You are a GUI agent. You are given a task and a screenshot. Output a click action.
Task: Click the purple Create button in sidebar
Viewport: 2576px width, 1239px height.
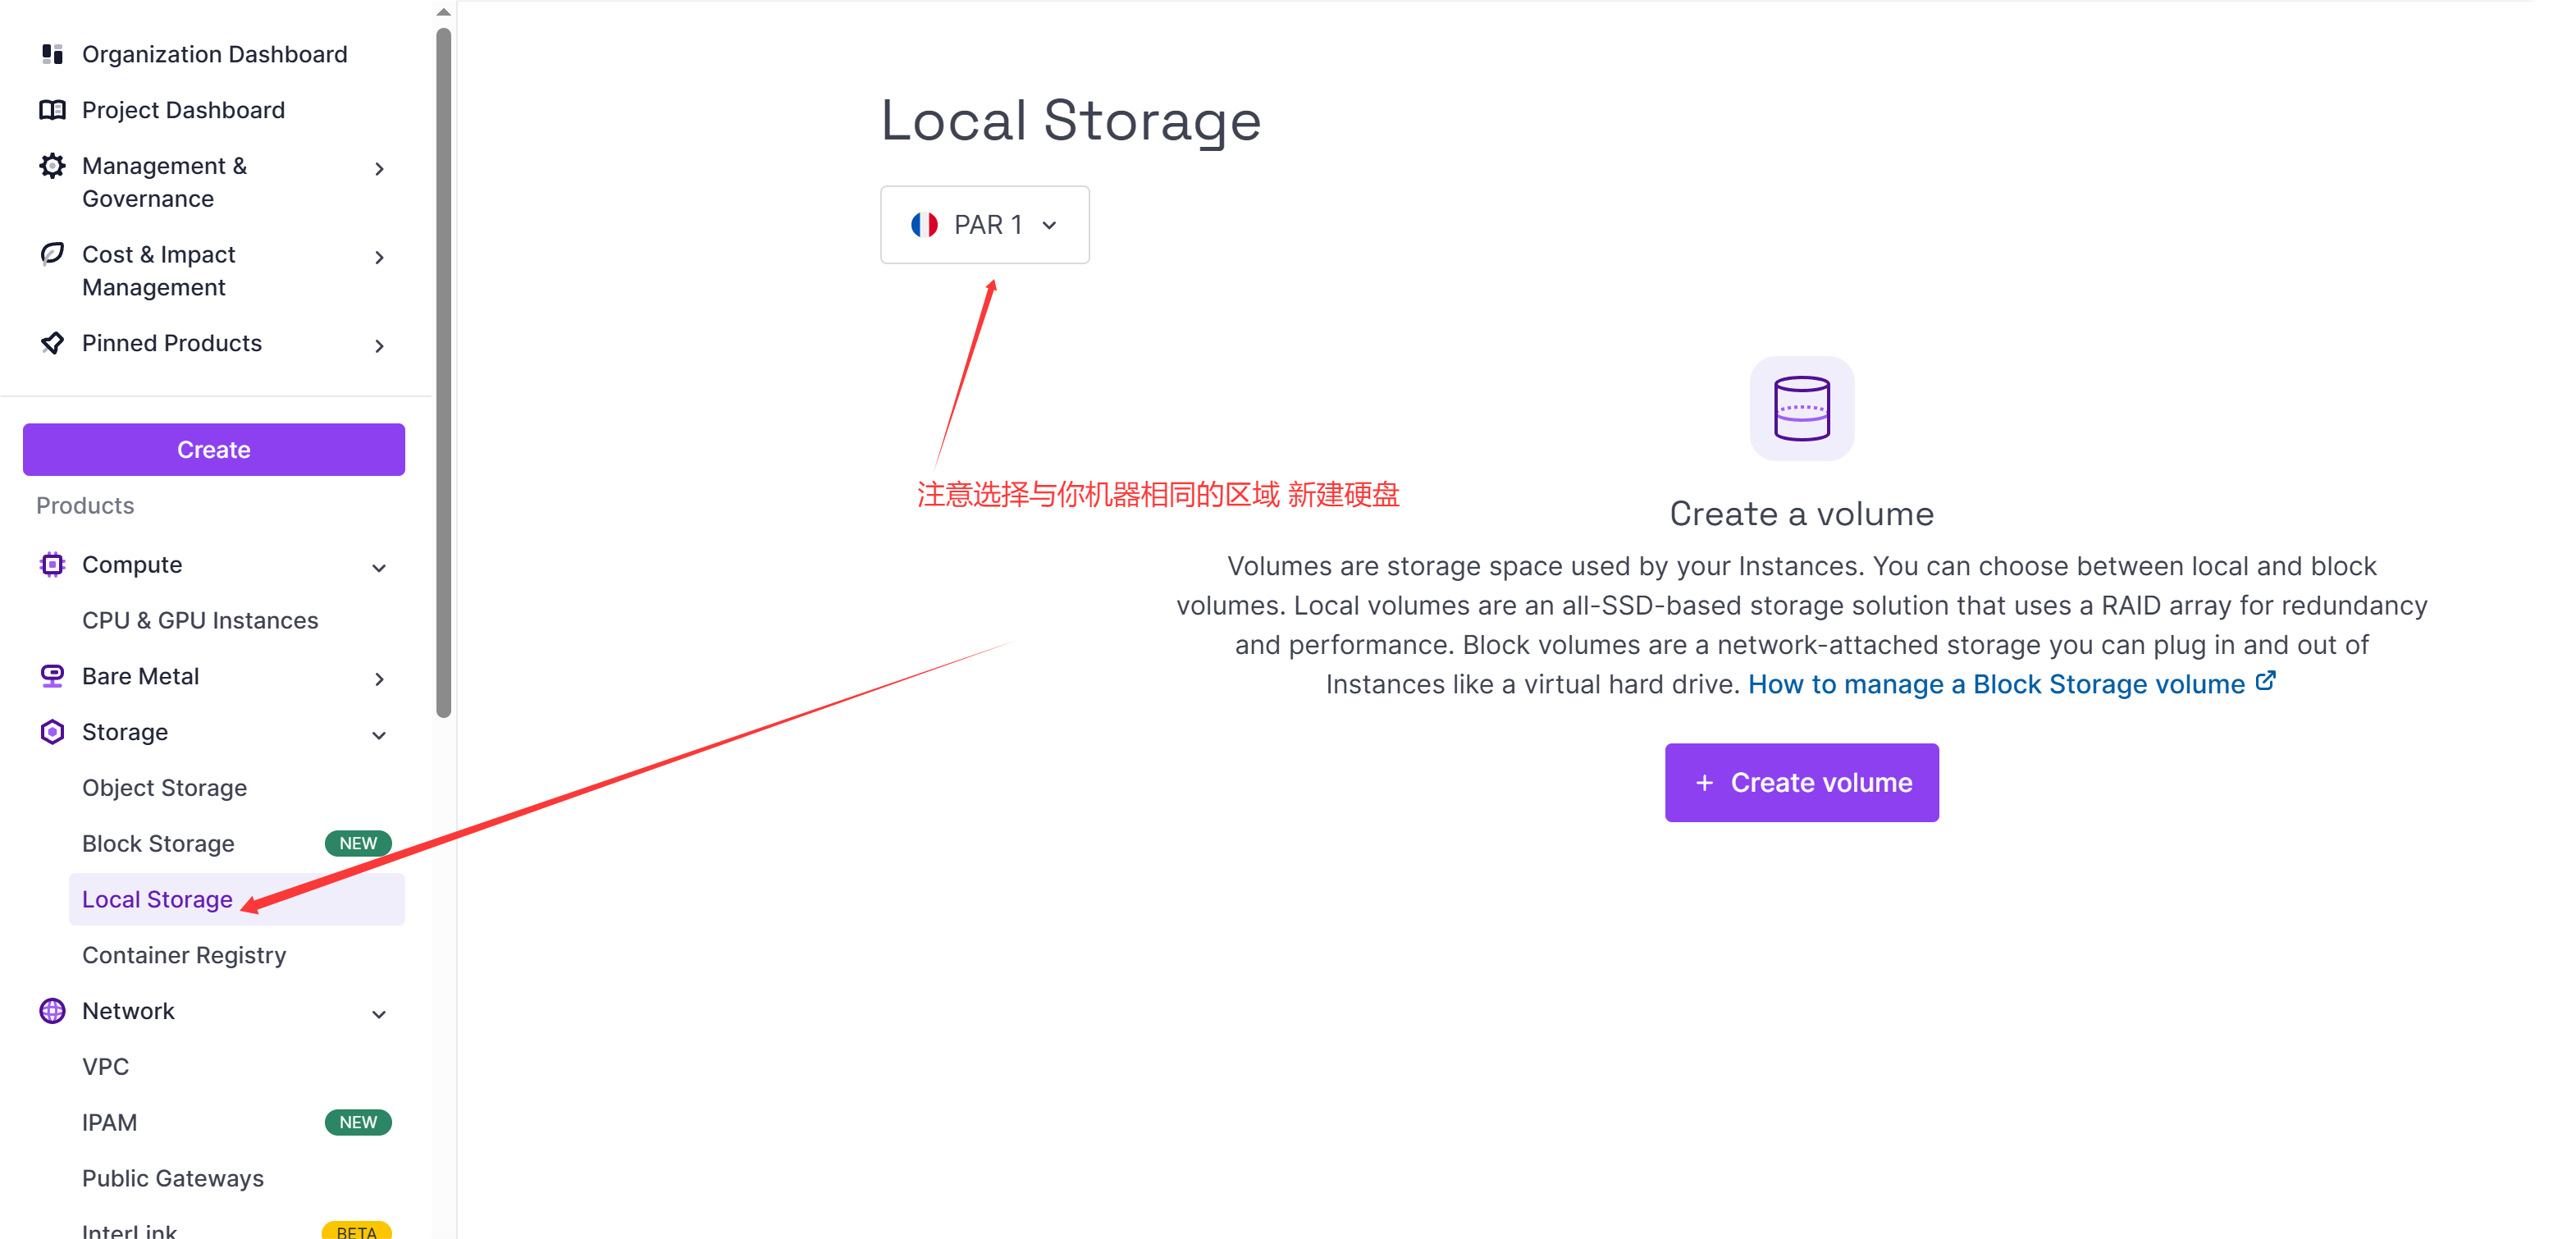click(x=214, y=450)
